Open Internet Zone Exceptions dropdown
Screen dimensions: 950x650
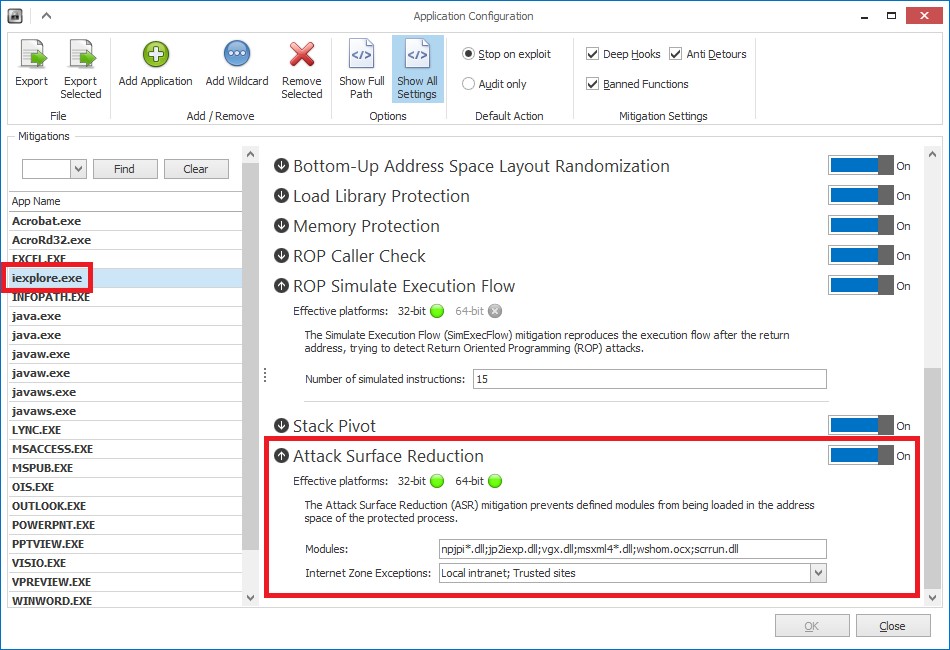(x=819, y=572)
